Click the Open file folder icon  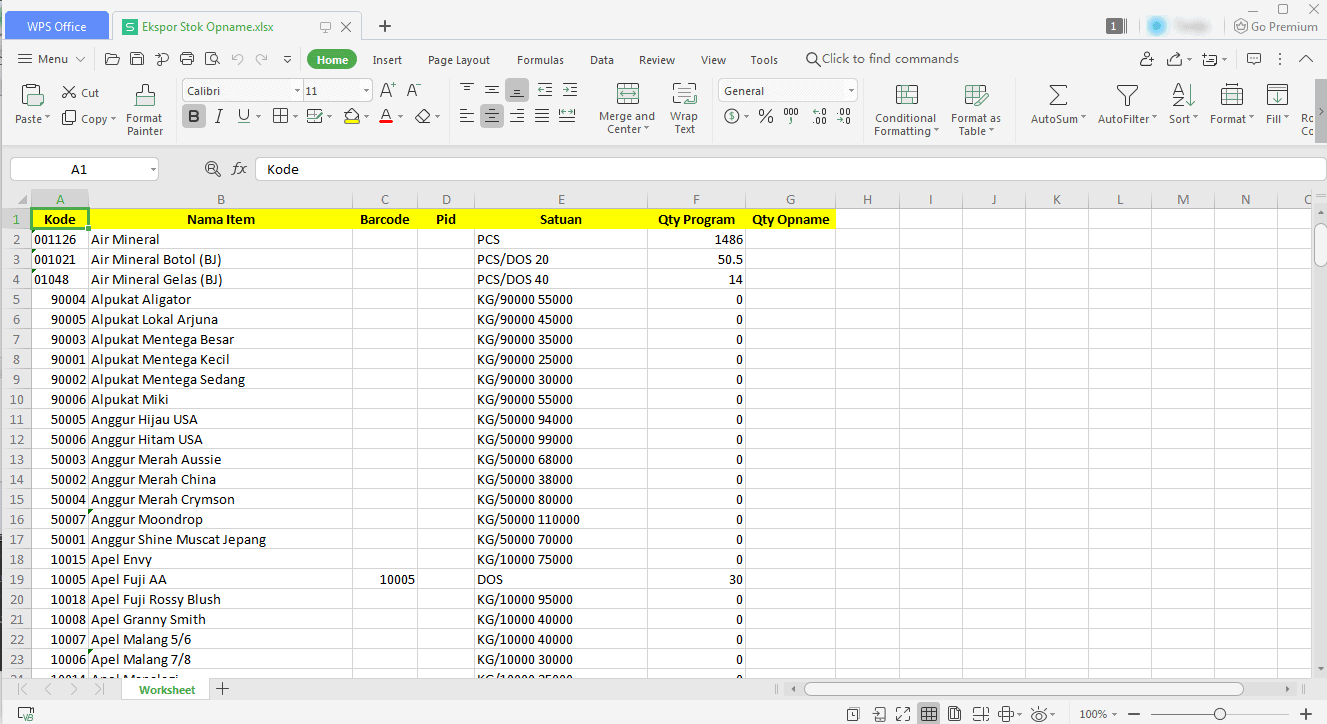[x=112, y=59]
